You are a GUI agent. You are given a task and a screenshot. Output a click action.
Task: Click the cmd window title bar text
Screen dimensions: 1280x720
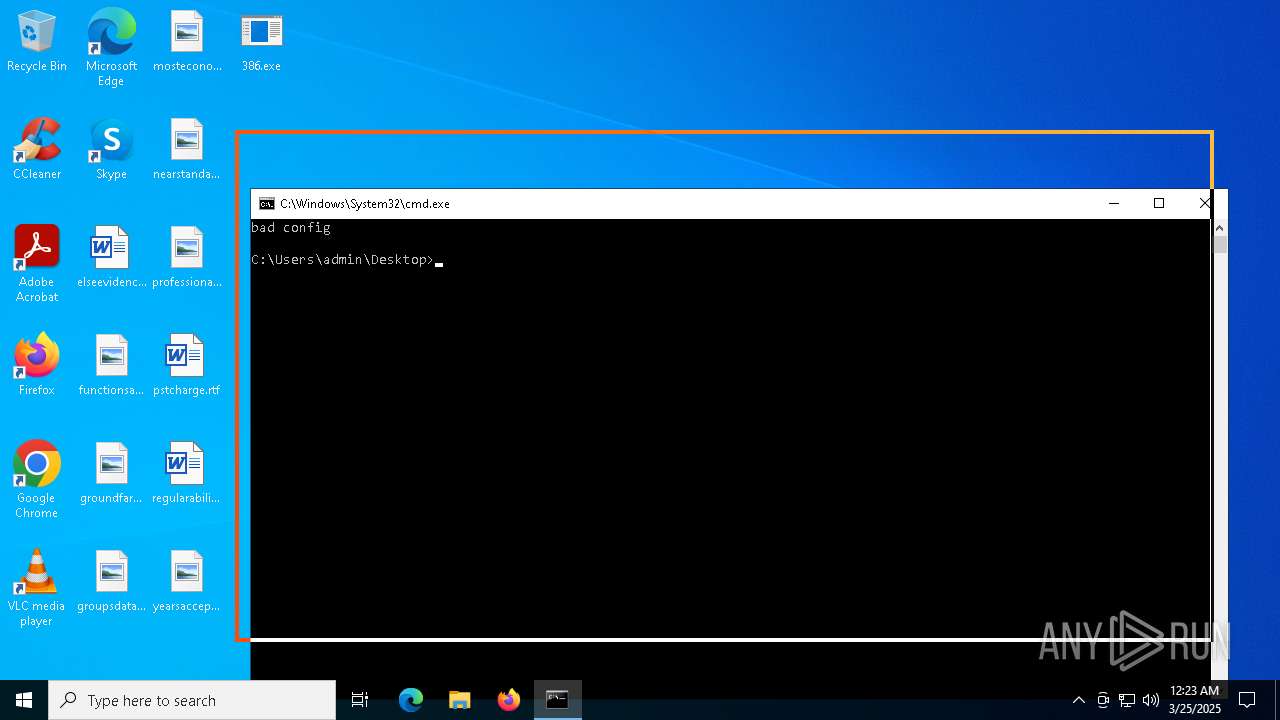pos(365,204)
